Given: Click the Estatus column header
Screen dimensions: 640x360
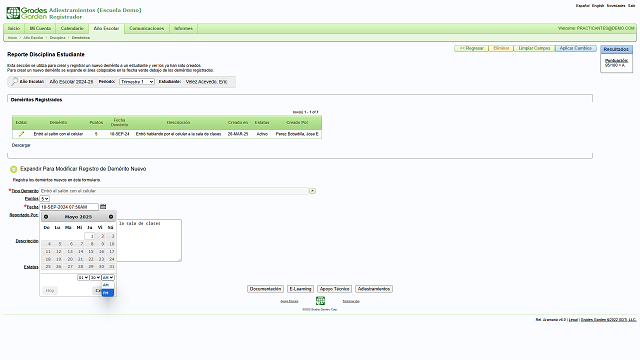Looking at the screenshot, I should point(262,122).
